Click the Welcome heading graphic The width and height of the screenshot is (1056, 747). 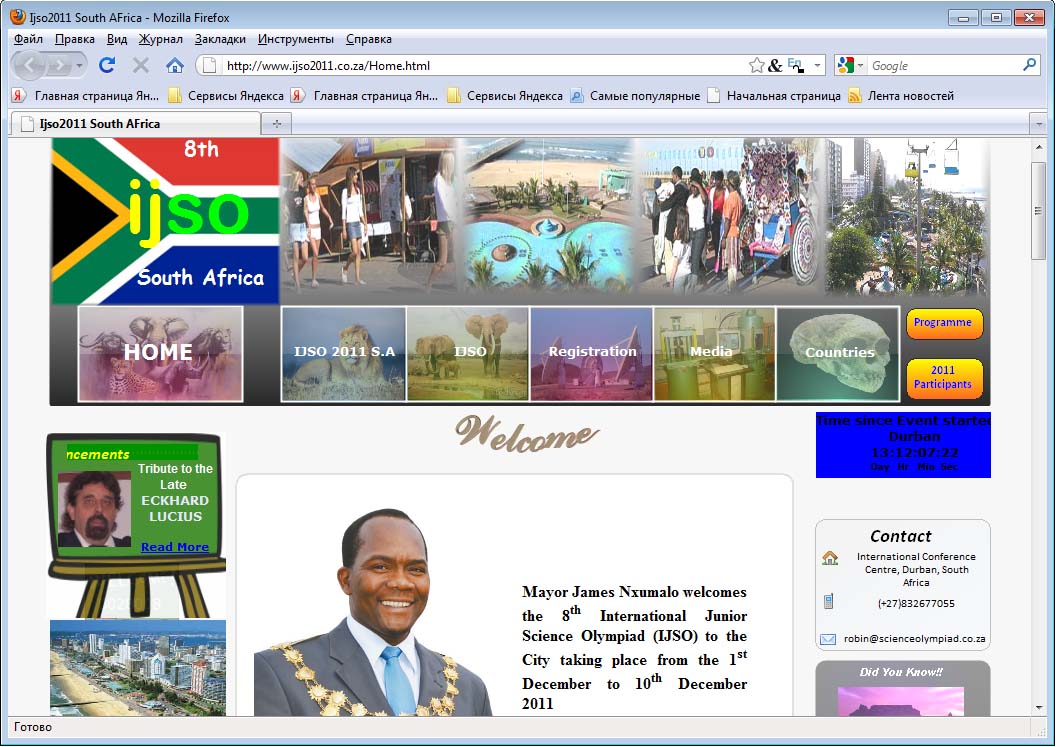coord(526,433)
